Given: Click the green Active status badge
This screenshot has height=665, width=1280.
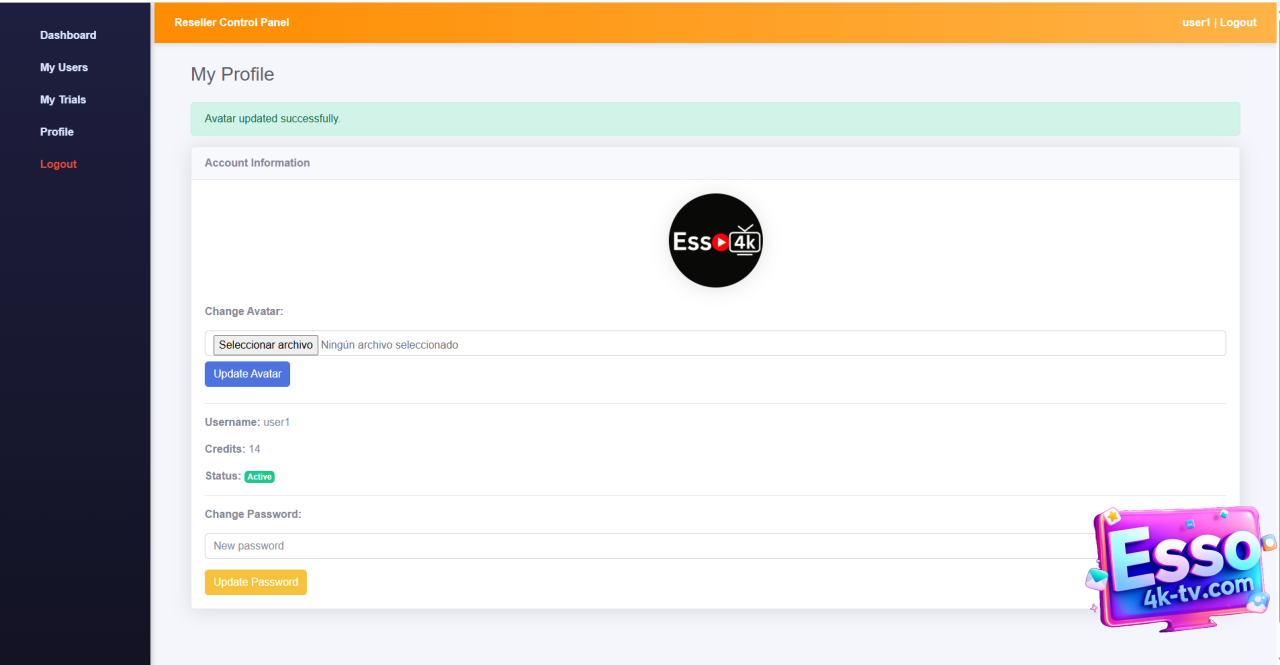Looking at the screenshot, I should click(x=260, y=477).
